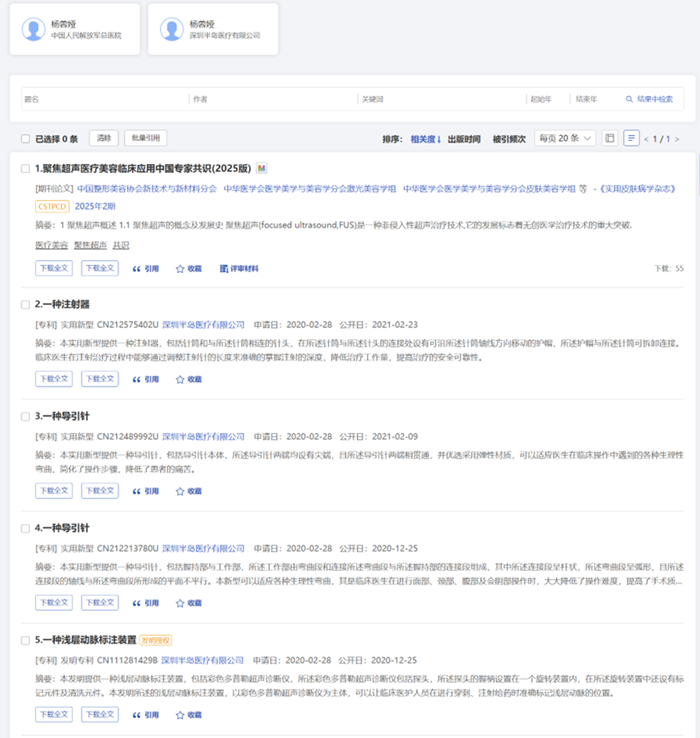Focus the 作者 search field
Screen dimensions: 700x738
(x=274, y=99)
